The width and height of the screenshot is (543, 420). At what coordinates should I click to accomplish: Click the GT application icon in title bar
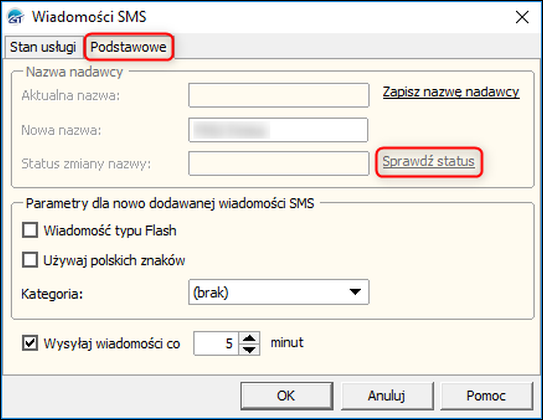click(x=16, y=17)
